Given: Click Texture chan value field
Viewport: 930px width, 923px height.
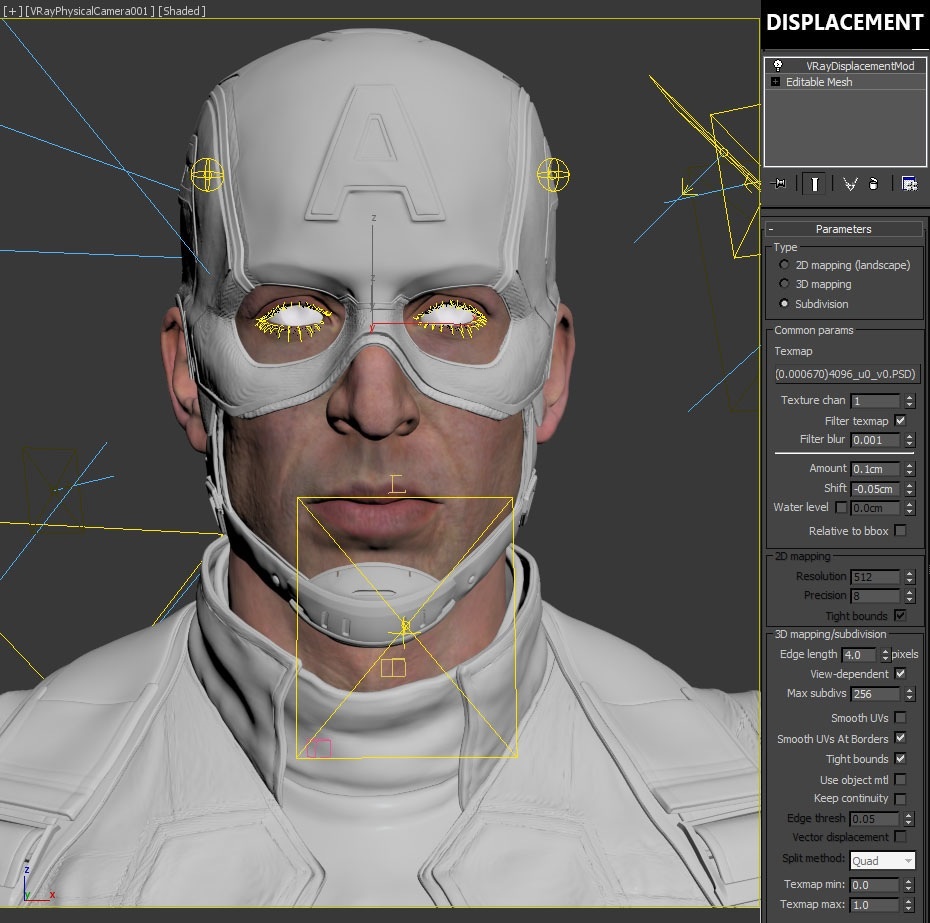Looking at the screenshot, I should [875, 401].
